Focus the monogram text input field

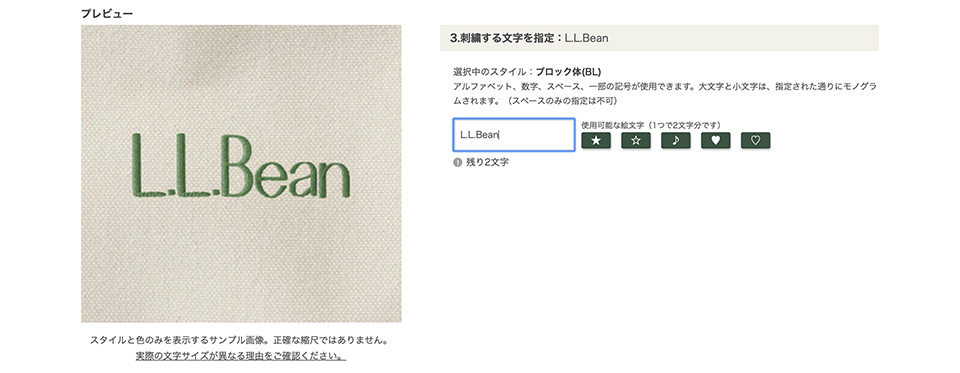pyautogui.click(x=514, y=135)
